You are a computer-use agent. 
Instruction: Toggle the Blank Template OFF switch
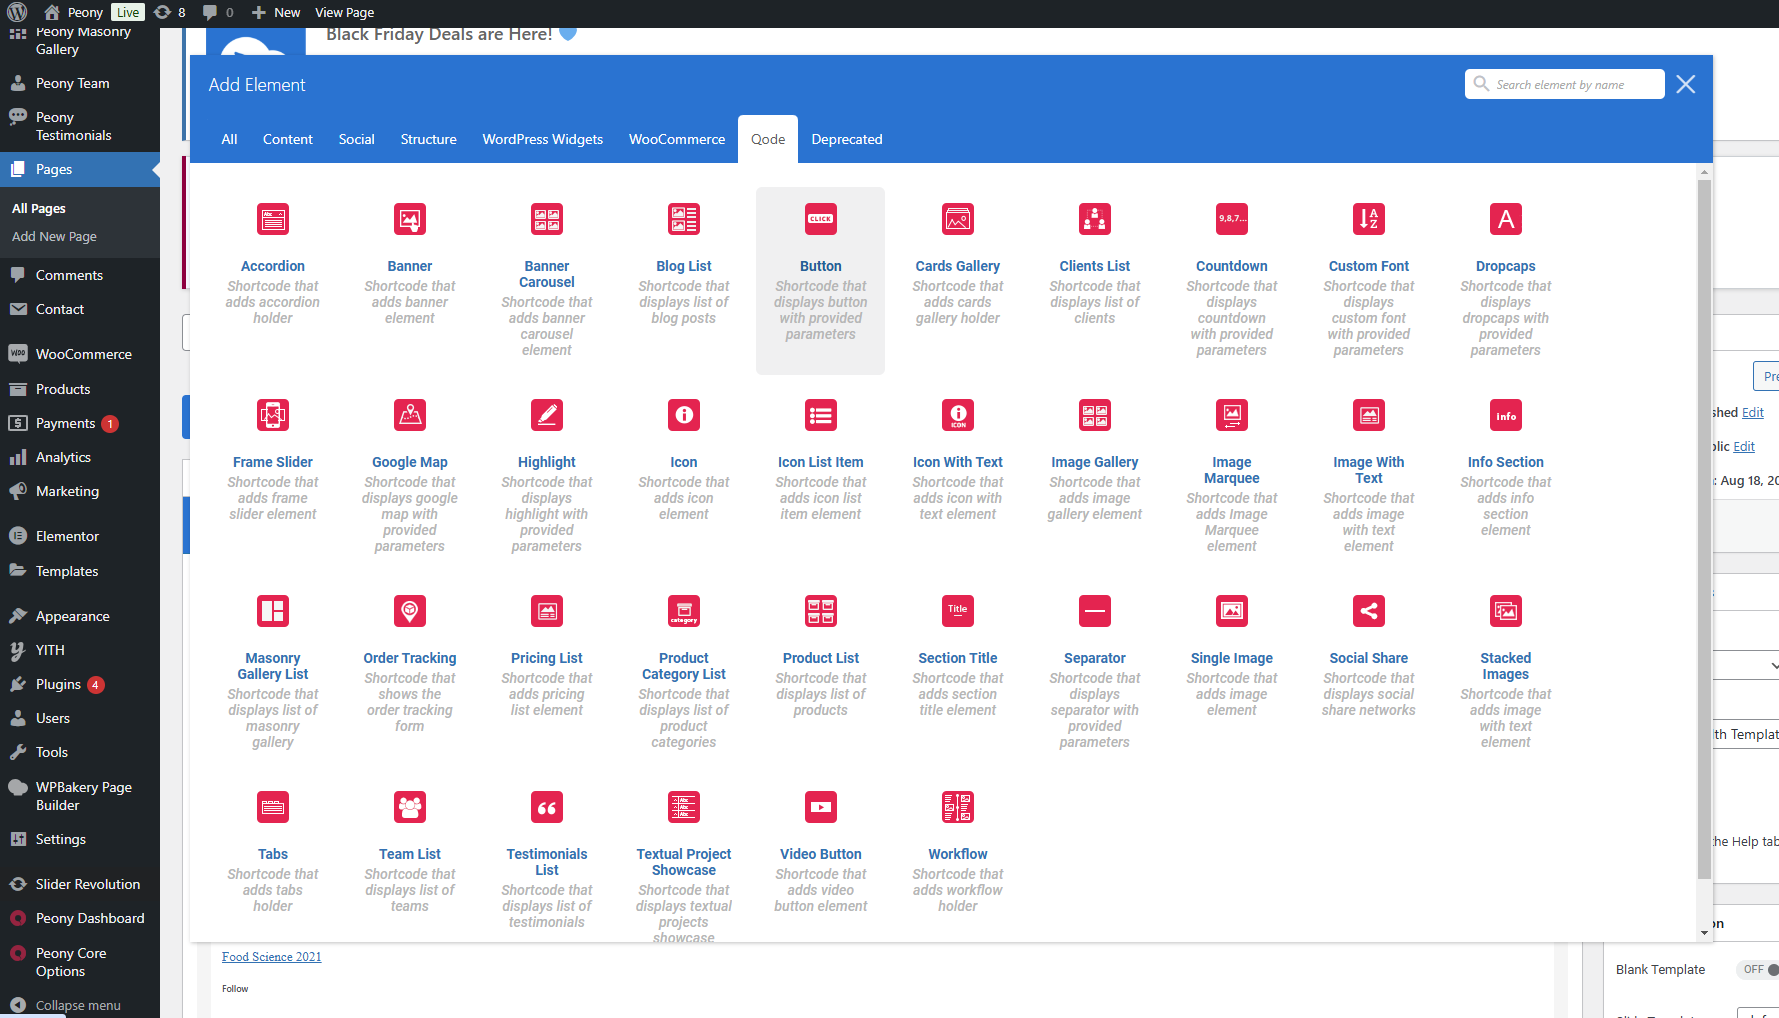[x=1759, y=969]
